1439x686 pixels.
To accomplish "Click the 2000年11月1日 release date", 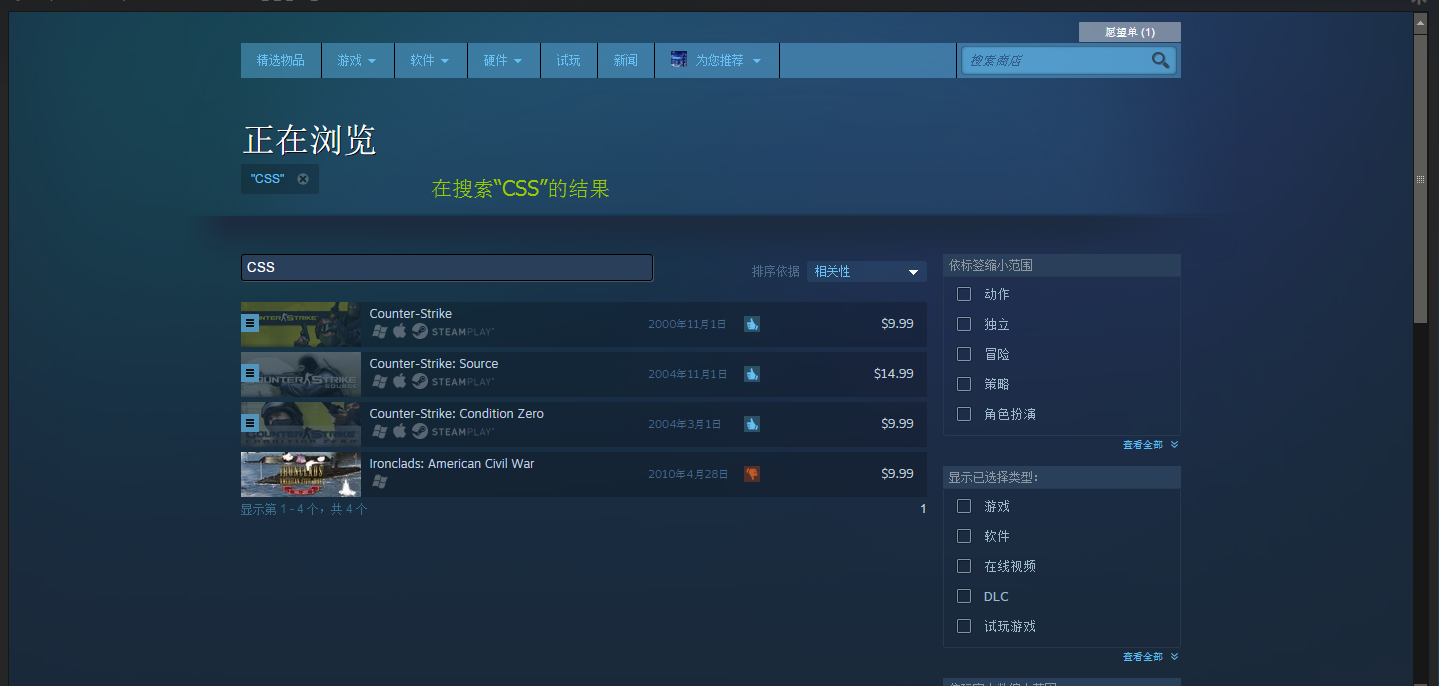I will click(x=688, y=324).
